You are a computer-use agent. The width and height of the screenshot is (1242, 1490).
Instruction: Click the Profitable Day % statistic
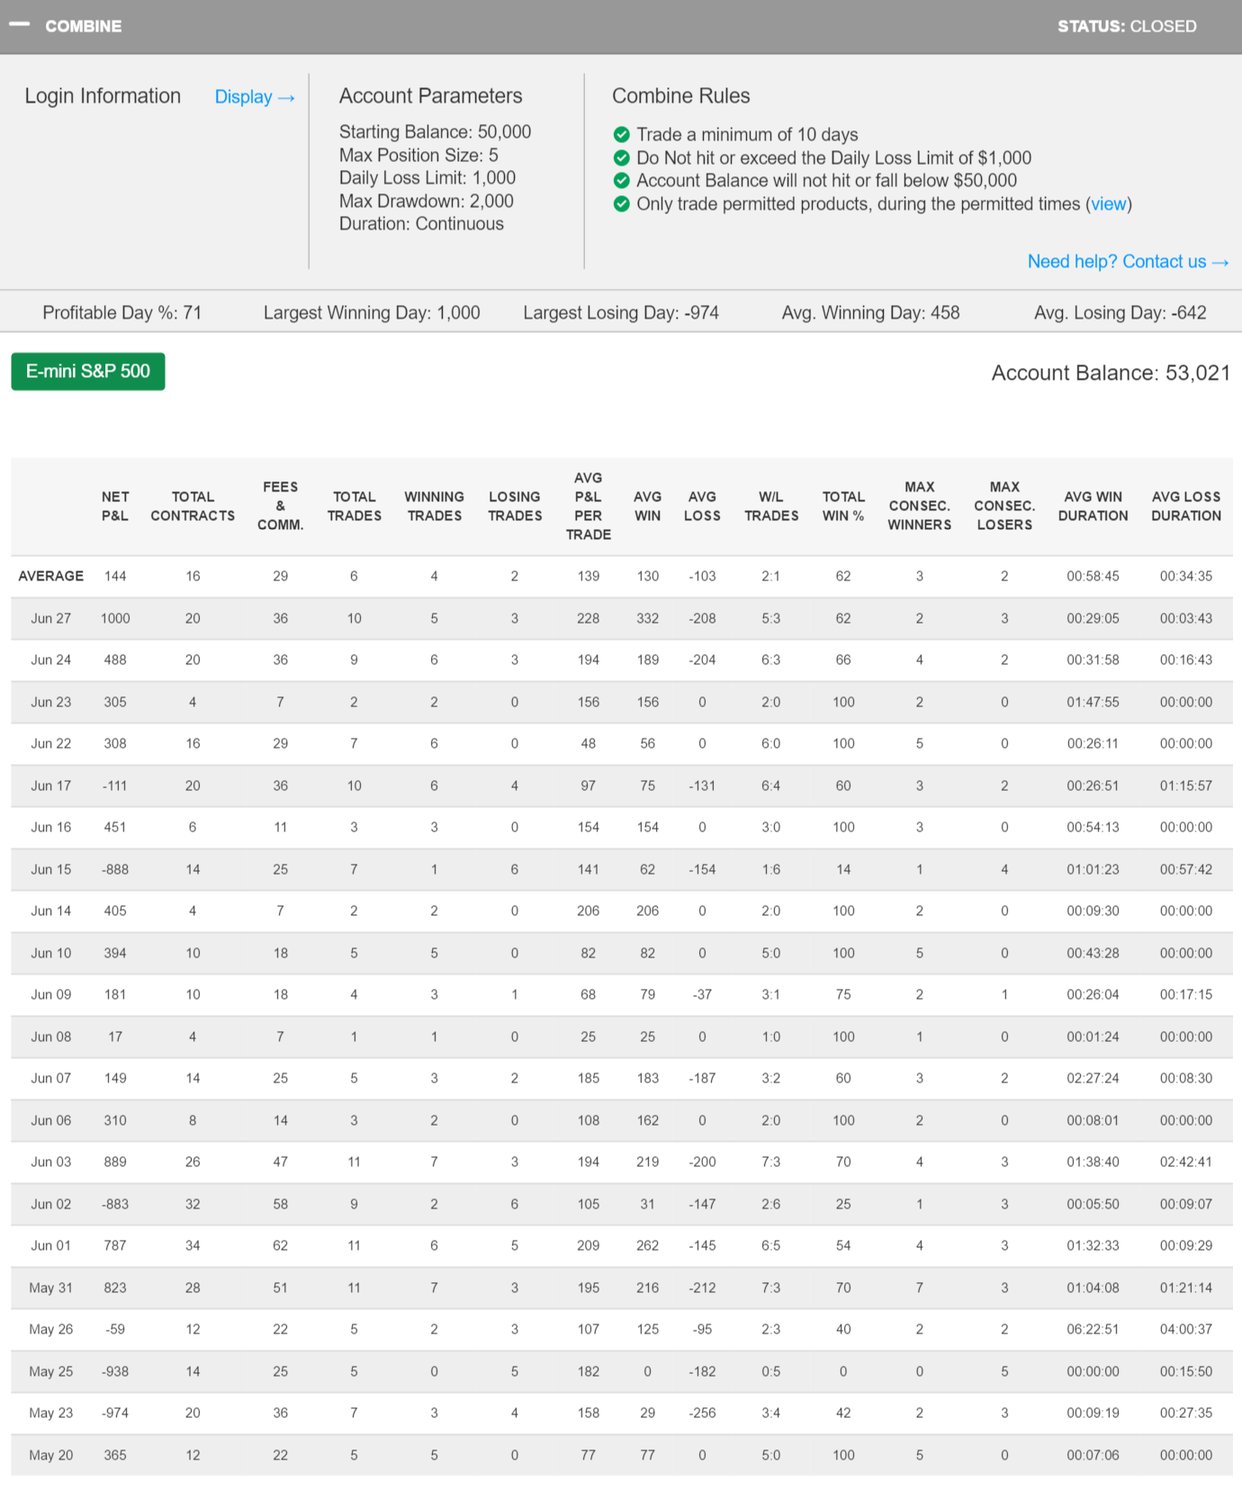[122, 312]
